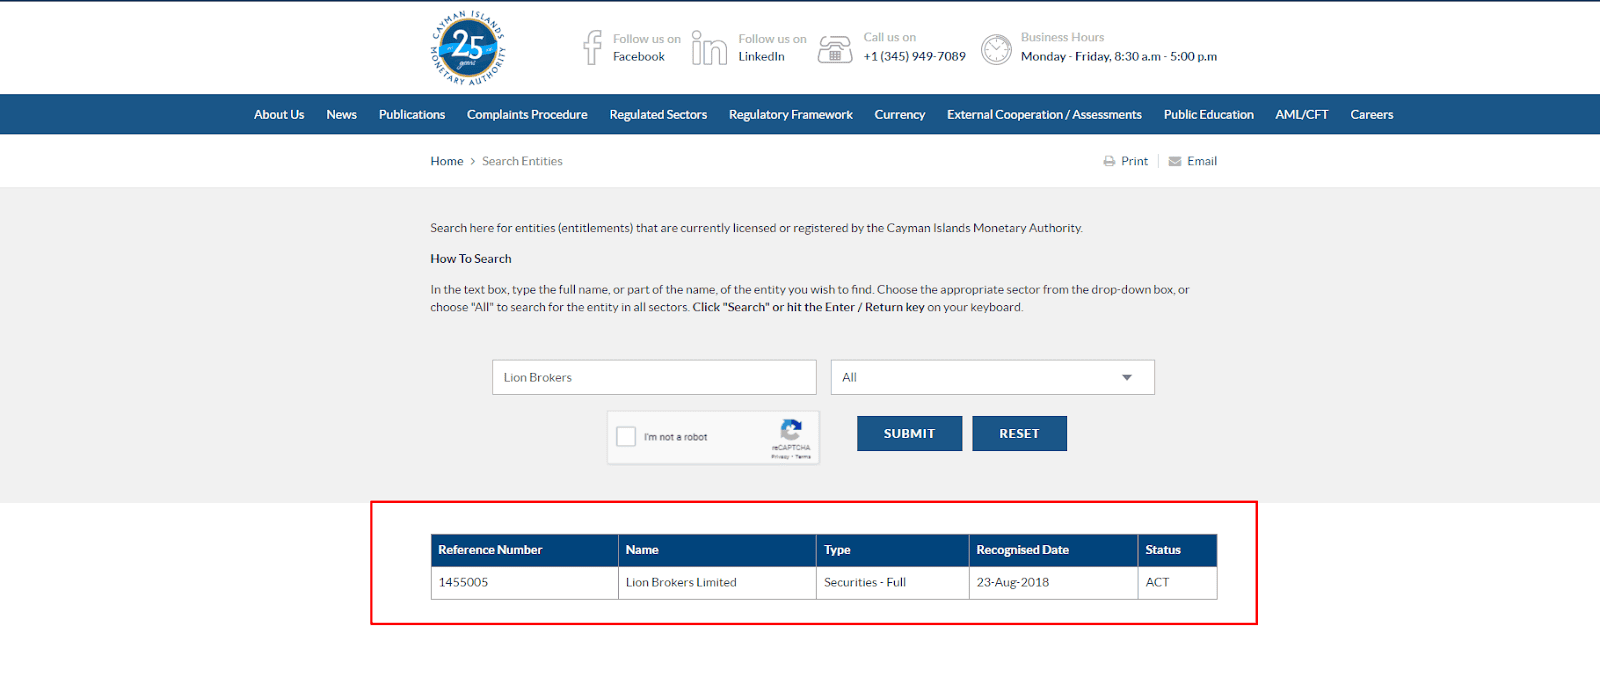Click the business hours Monday - Friday text
This screenshot has height=685, width=1600.
click(x=1119, y=57)
